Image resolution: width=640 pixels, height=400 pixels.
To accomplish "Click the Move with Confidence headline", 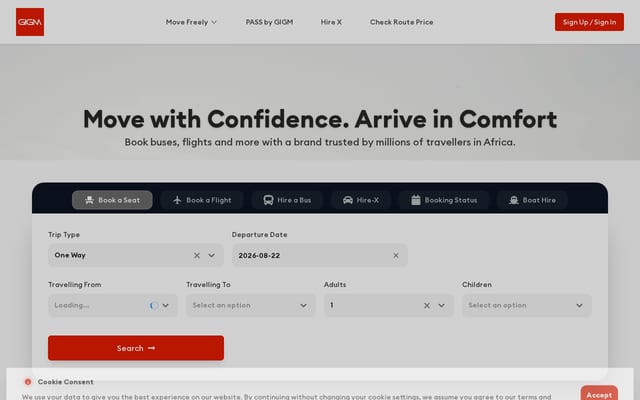I will click(320, 119).
